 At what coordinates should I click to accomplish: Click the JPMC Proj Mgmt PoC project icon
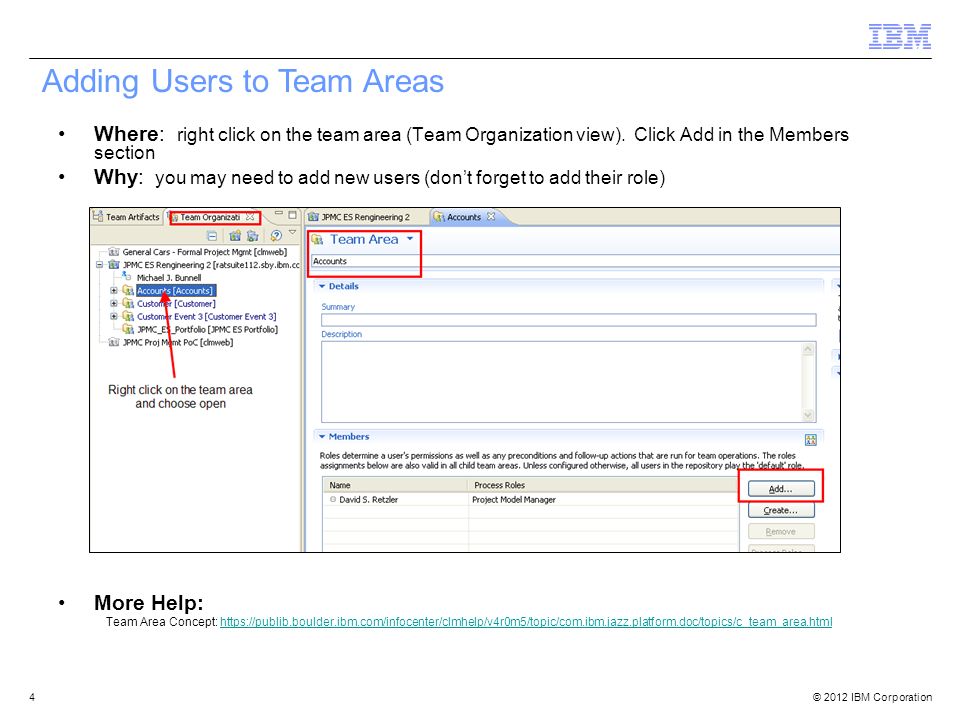tap(114, 342)
